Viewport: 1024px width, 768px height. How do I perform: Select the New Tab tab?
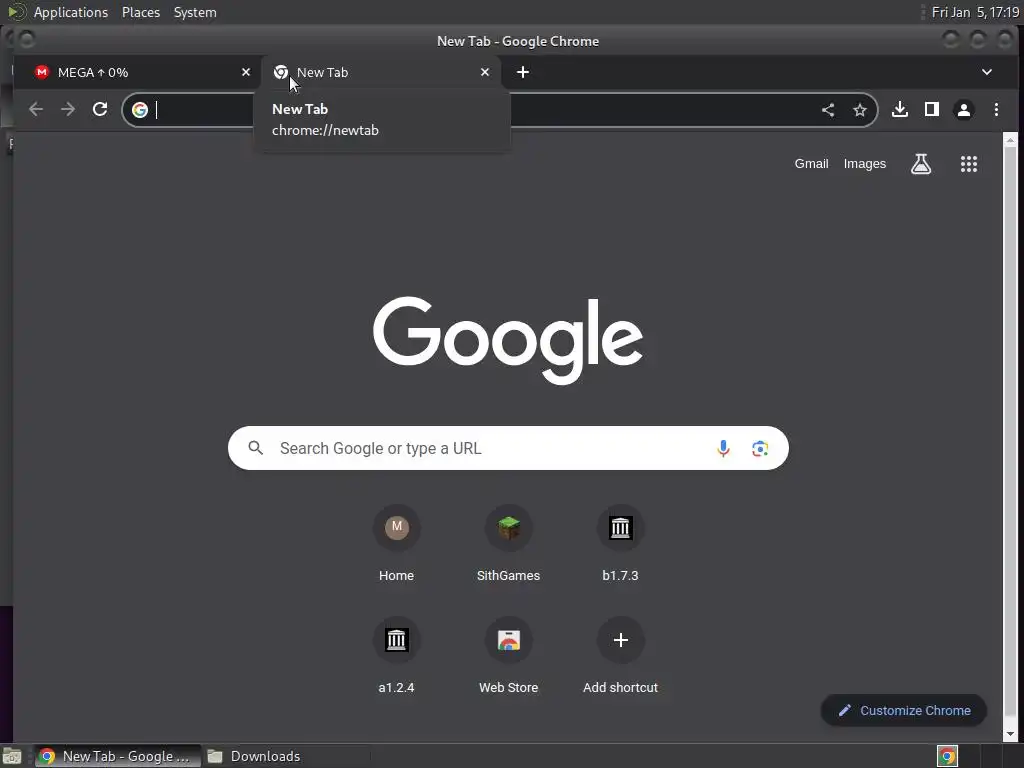click(381, 72)
